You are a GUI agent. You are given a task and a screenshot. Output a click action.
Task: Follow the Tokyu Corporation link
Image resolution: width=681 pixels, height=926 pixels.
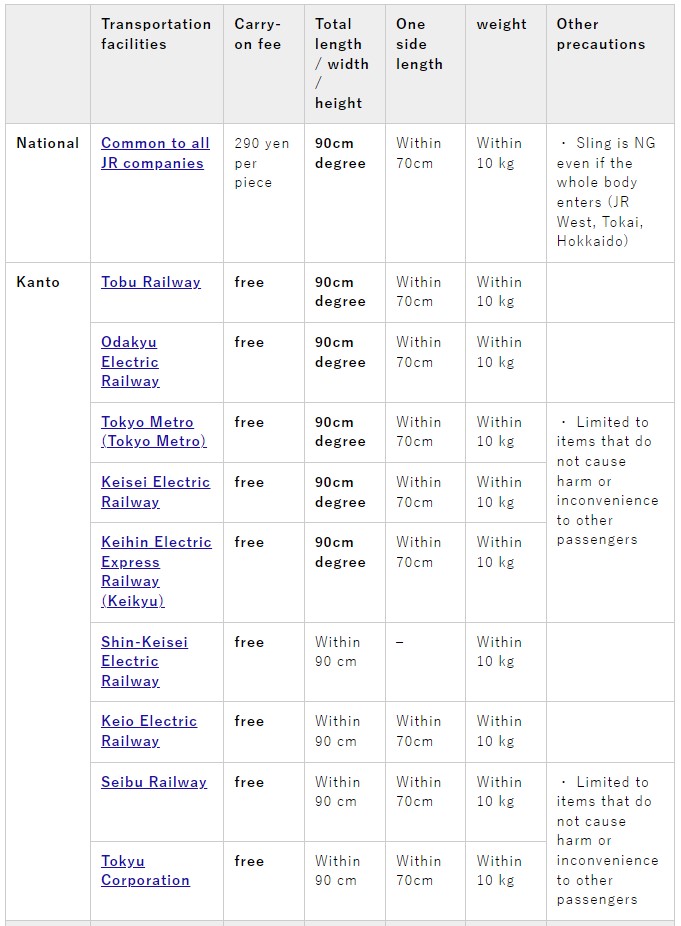(x=145, y=870)
